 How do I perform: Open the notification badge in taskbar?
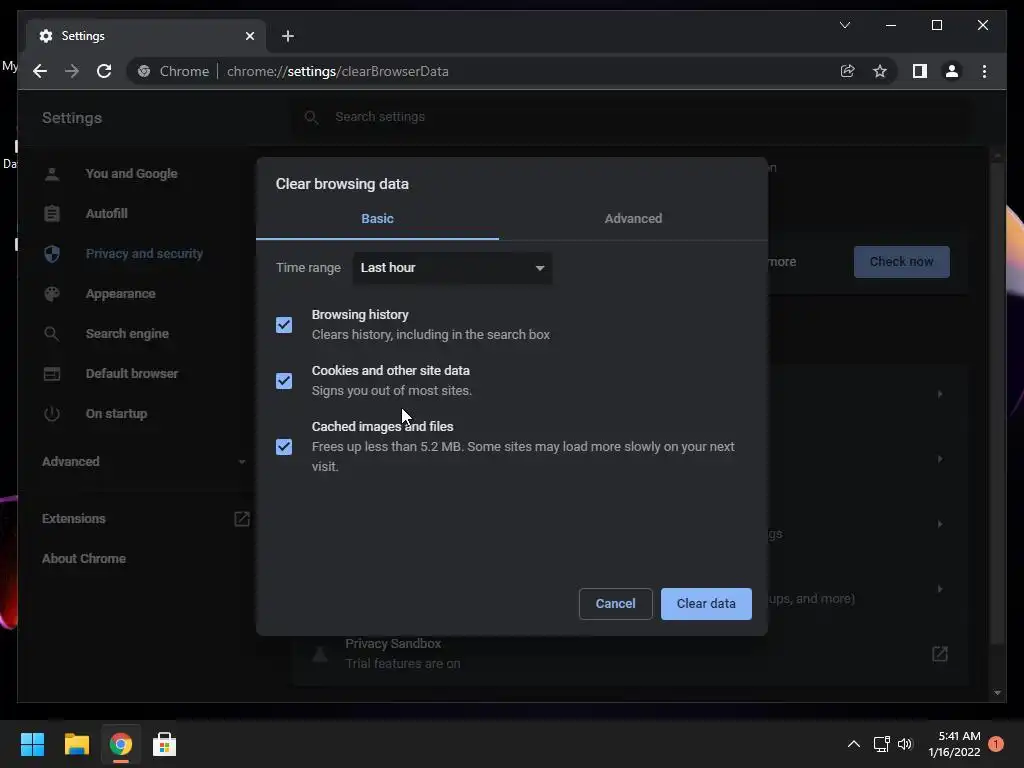click(x=996, y=744)
